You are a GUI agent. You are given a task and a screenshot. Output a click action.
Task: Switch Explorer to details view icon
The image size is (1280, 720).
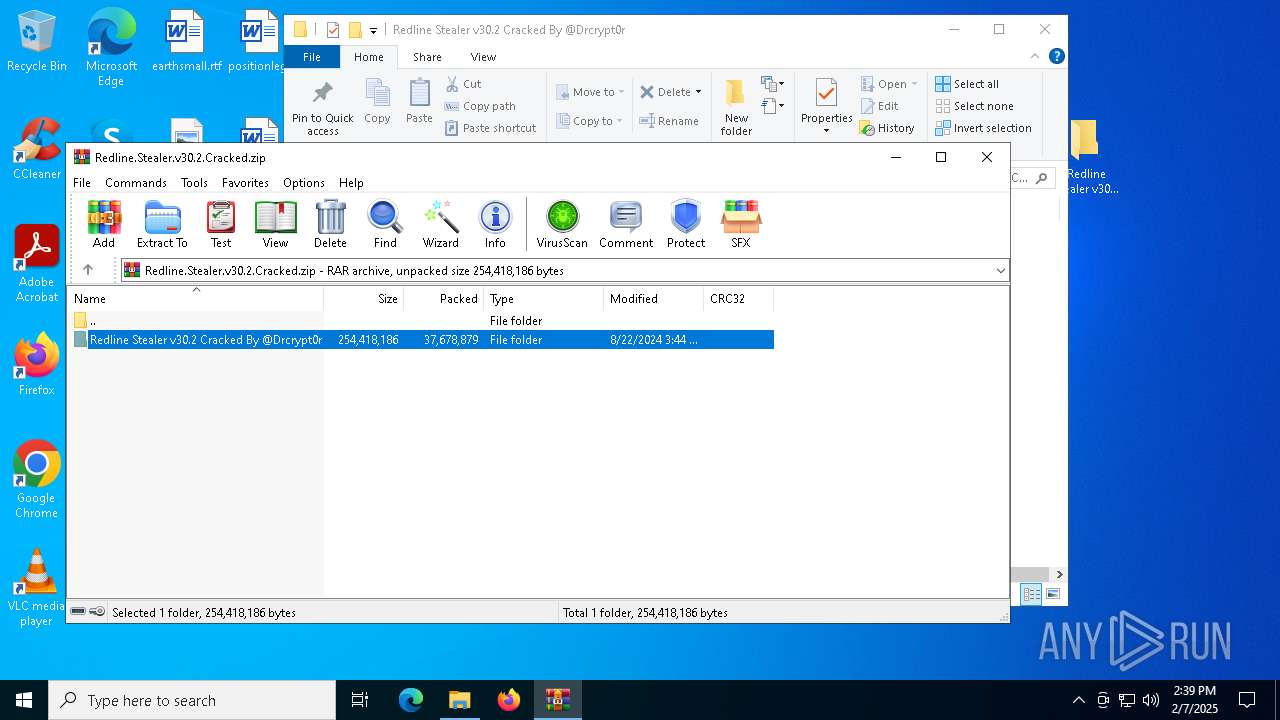1030,594
